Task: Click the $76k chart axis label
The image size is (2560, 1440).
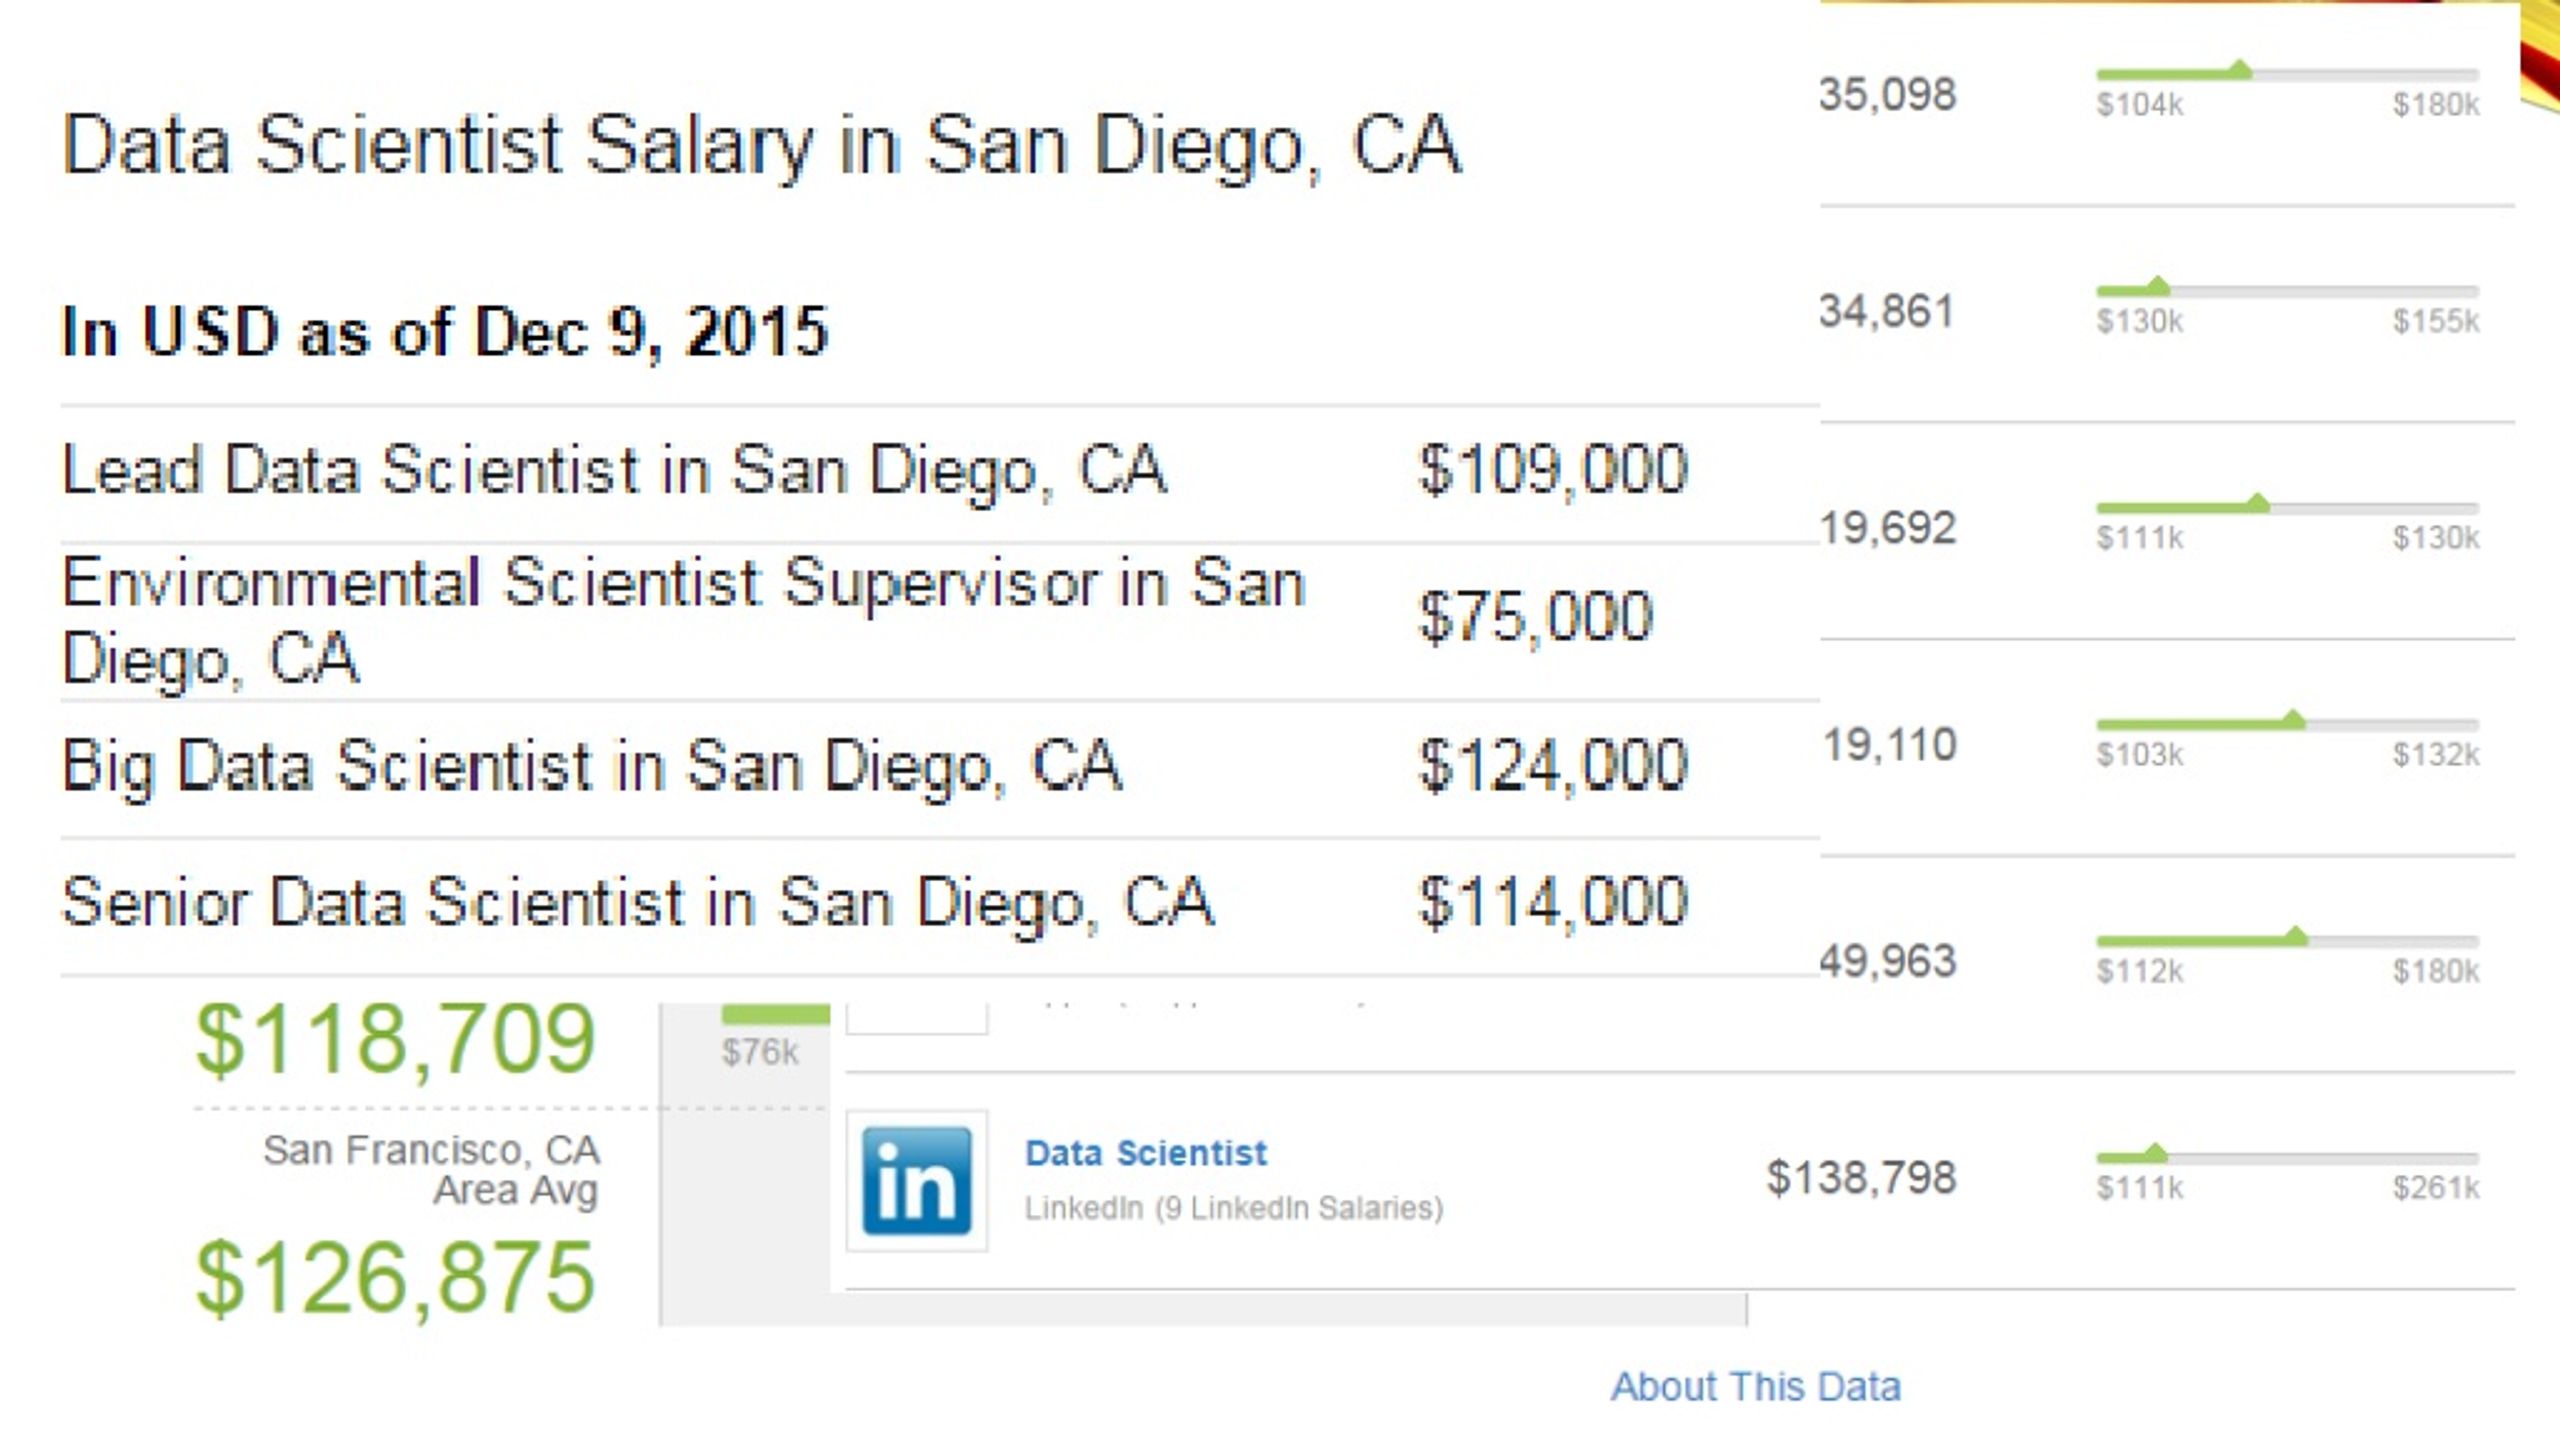Action: click(760, 1052)
